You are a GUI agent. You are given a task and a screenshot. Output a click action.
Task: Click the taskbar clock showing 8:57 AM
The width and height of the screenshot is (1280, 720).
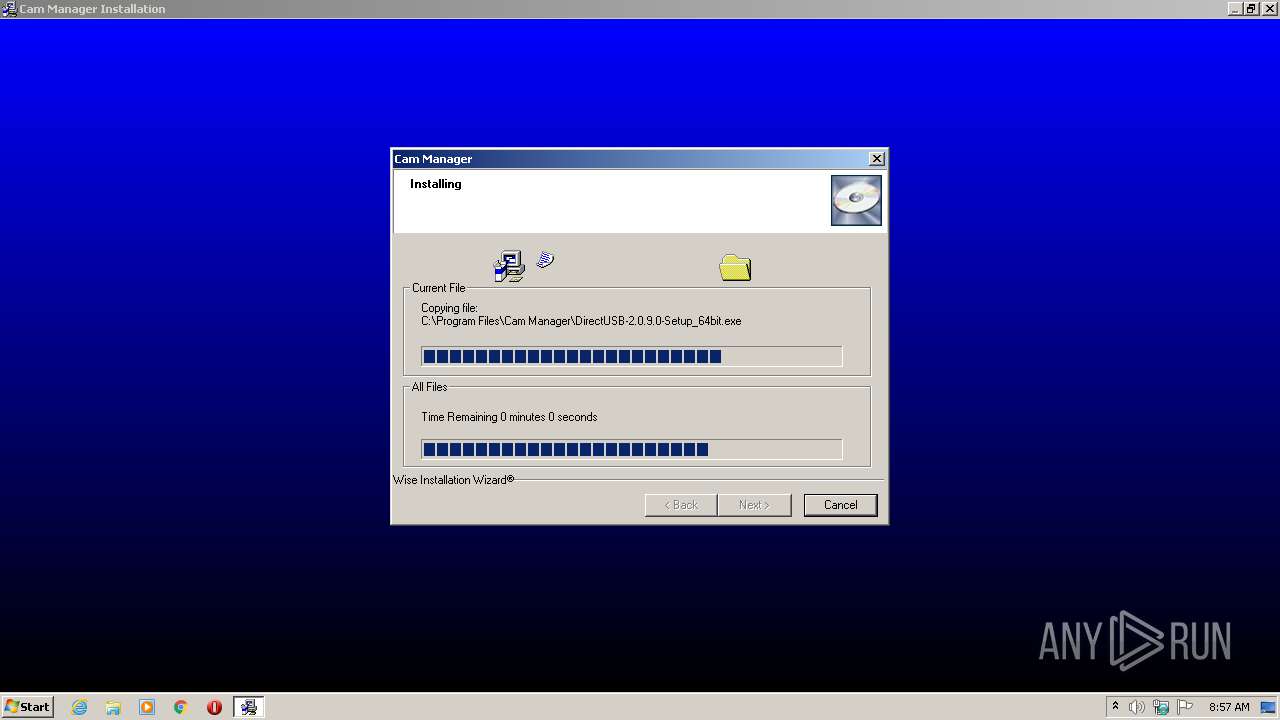pyautogui.click(x=1229, y=707)
